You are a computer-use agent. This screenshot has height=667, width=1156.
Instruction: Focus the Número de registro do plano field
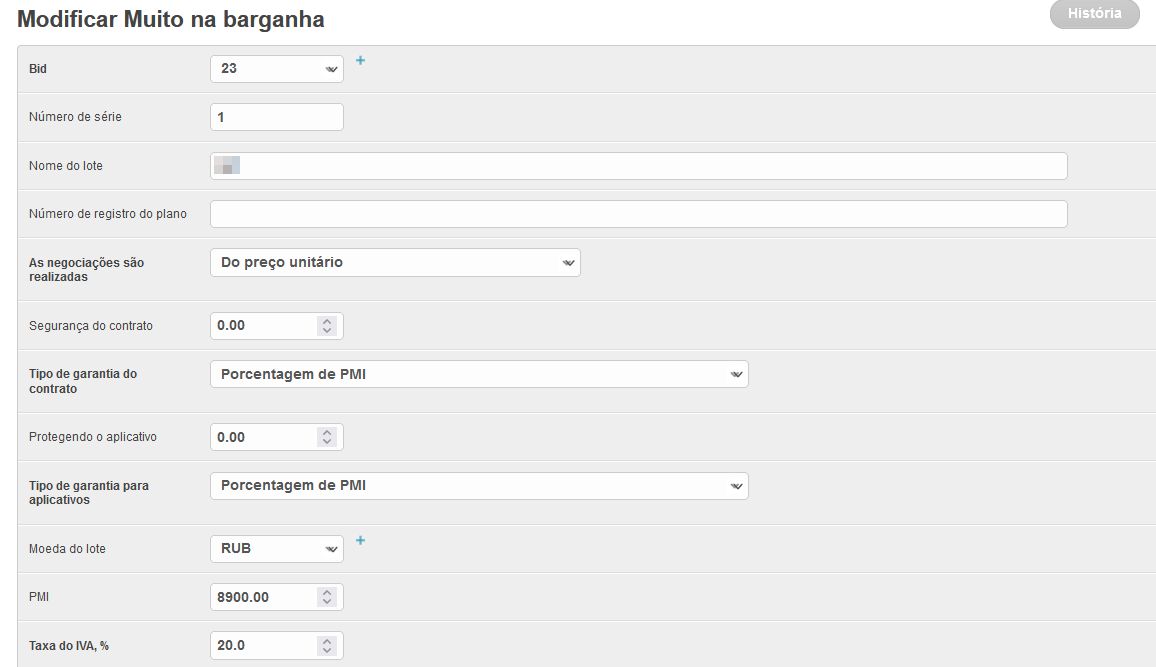coord(638,214)
